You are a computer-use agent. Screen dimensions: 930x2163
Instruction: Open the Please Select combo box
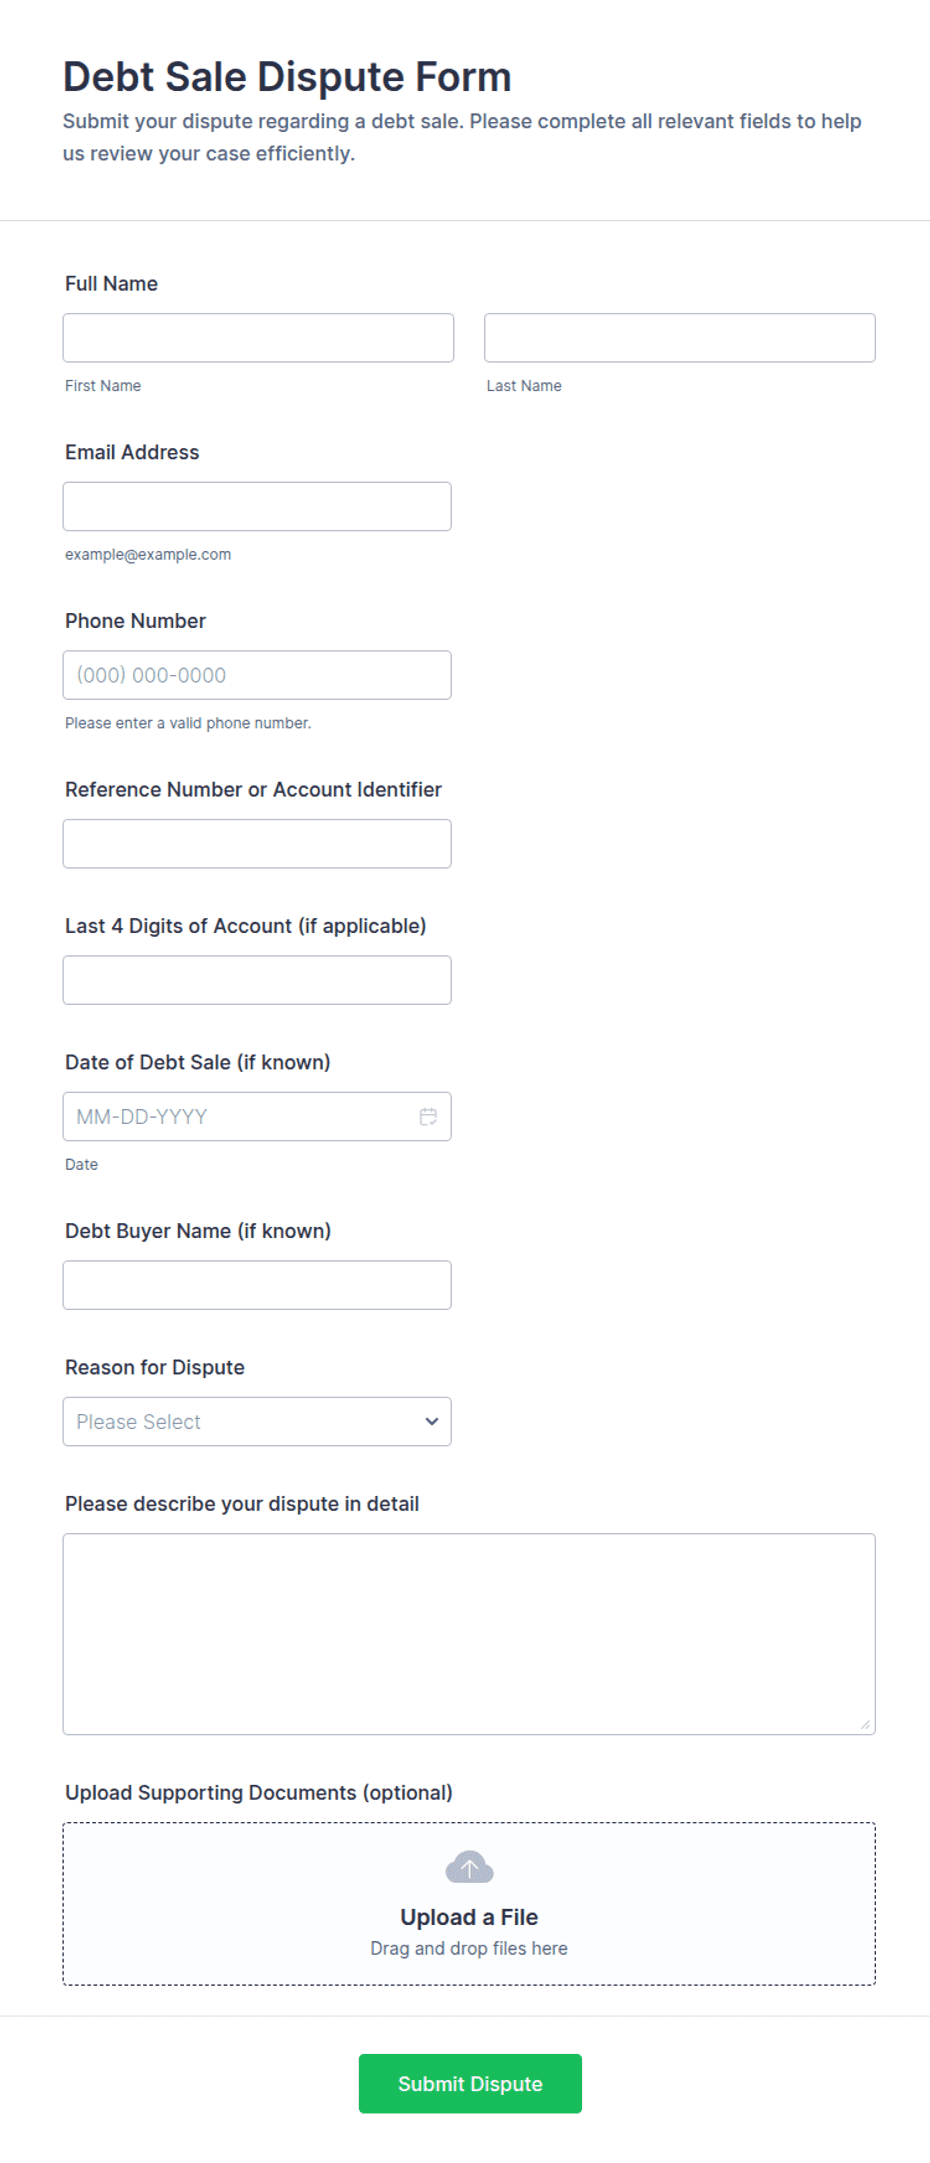coord(257,1421)
